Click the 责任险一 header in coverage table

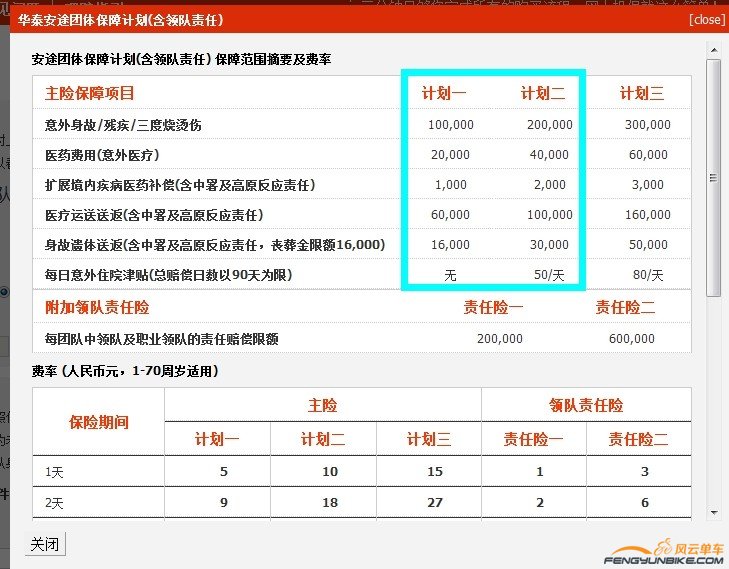tap(493, 307)
